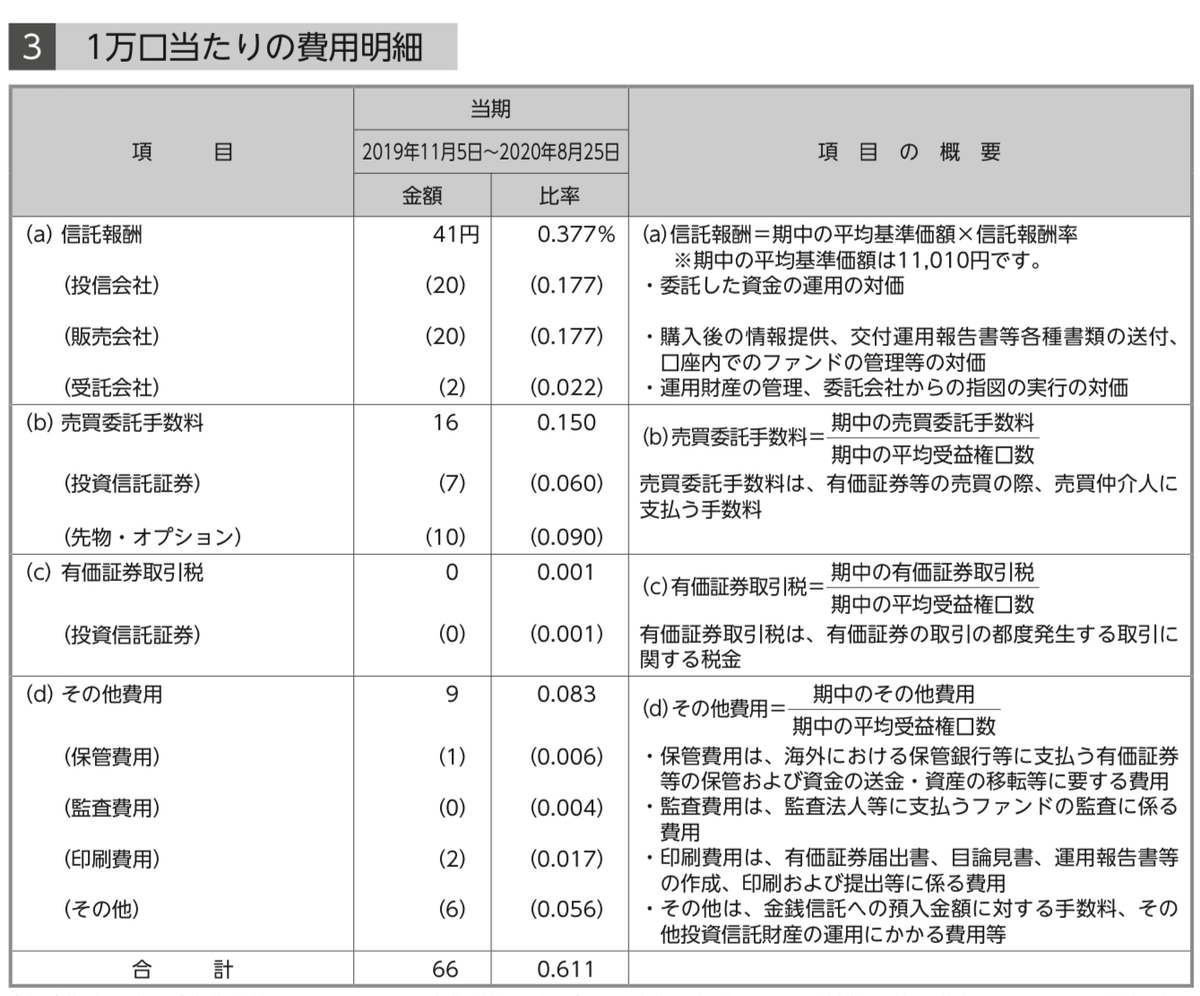Select the '(印刷費用)' row label
1200x996 pixels.
point(110,858)
